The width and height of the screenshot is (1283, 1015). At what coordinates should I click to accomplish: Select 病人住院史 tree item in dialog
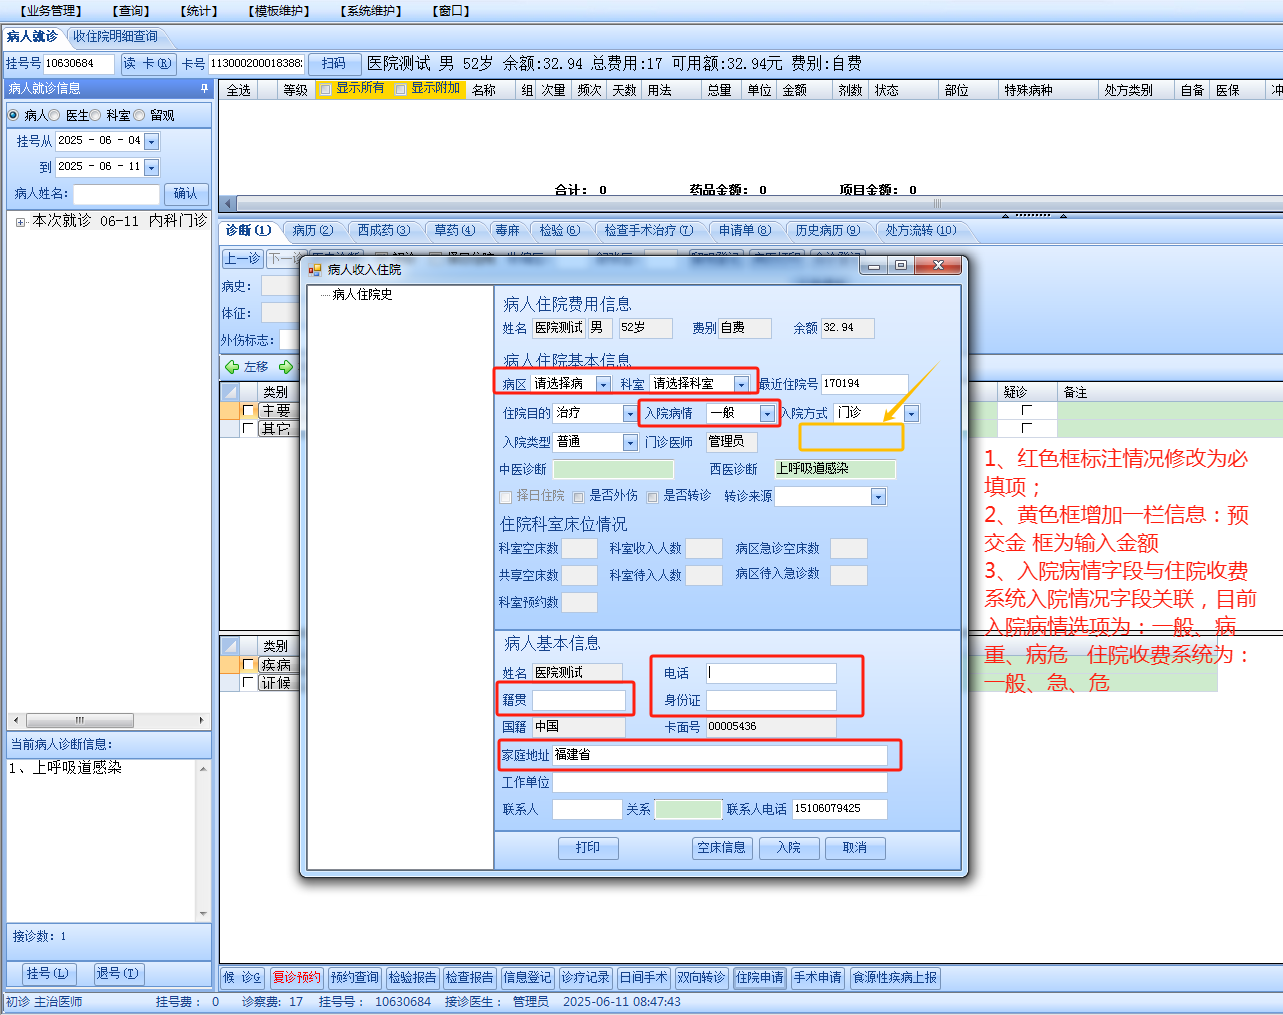(362, 295)
